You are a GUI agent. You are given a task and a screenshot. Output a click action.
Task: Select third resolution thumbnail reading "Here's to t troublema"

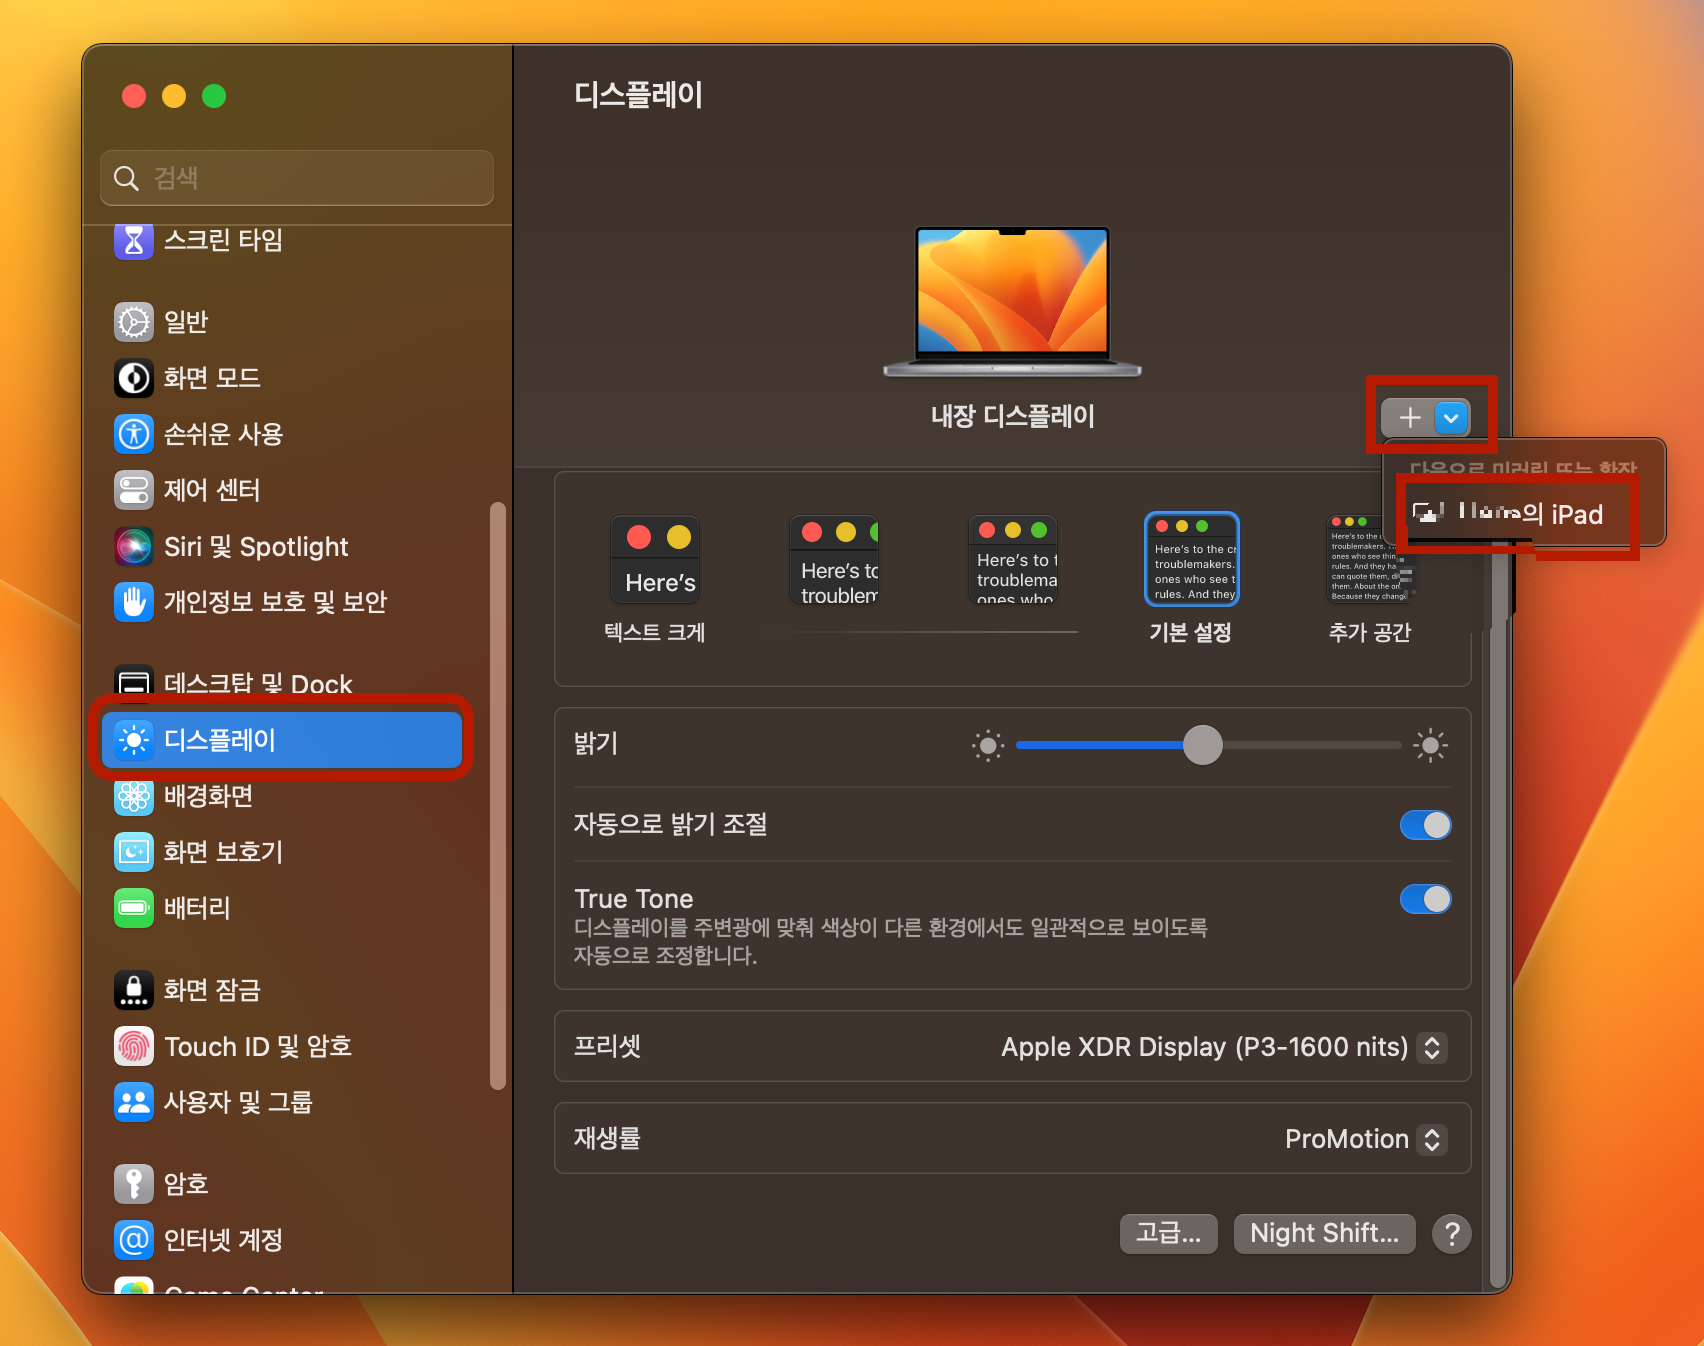point(1013,559)
